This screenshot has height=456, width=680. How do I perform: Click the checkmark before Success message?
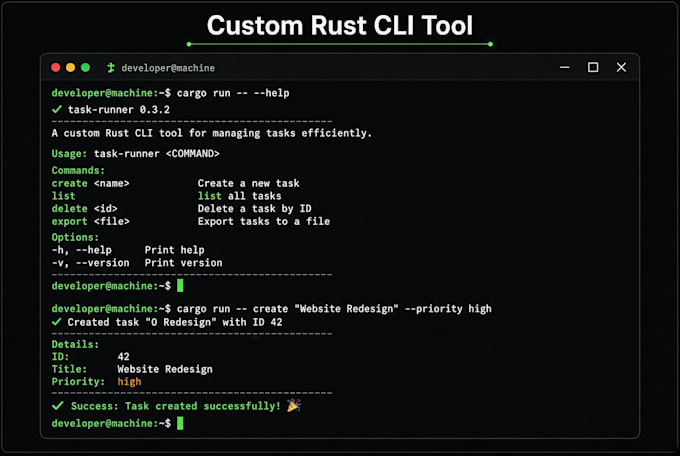57,406
